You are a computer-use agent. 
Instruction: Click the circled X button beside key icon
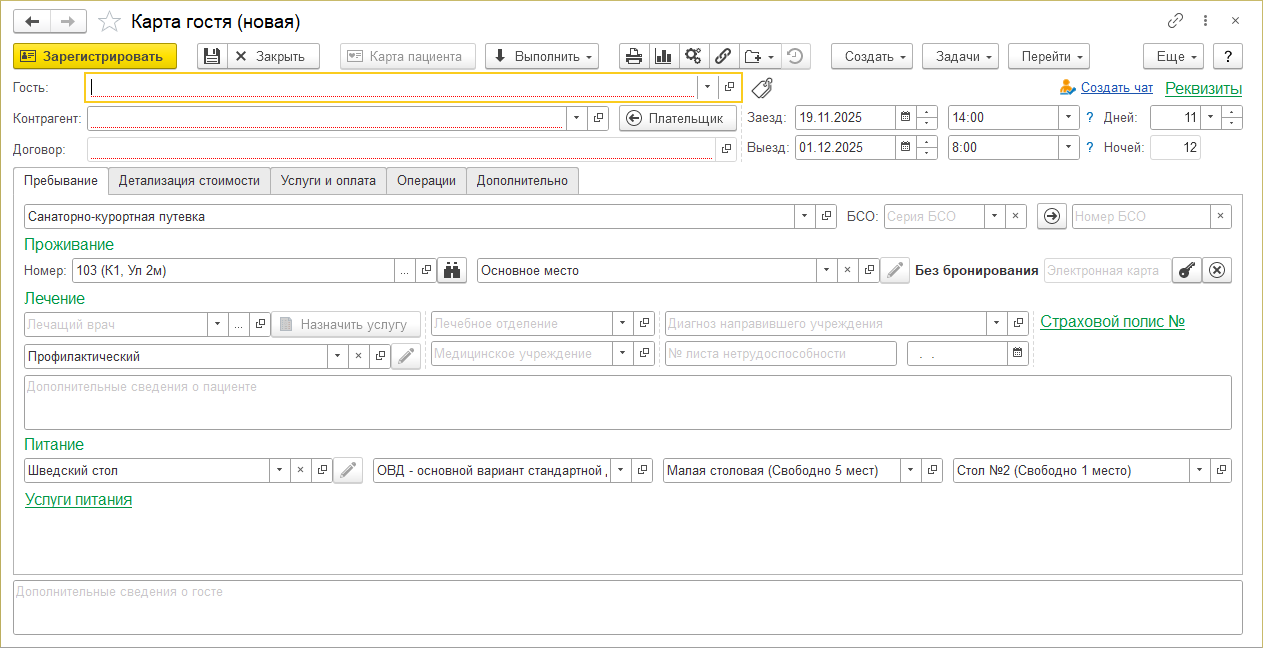point(1216,270)
